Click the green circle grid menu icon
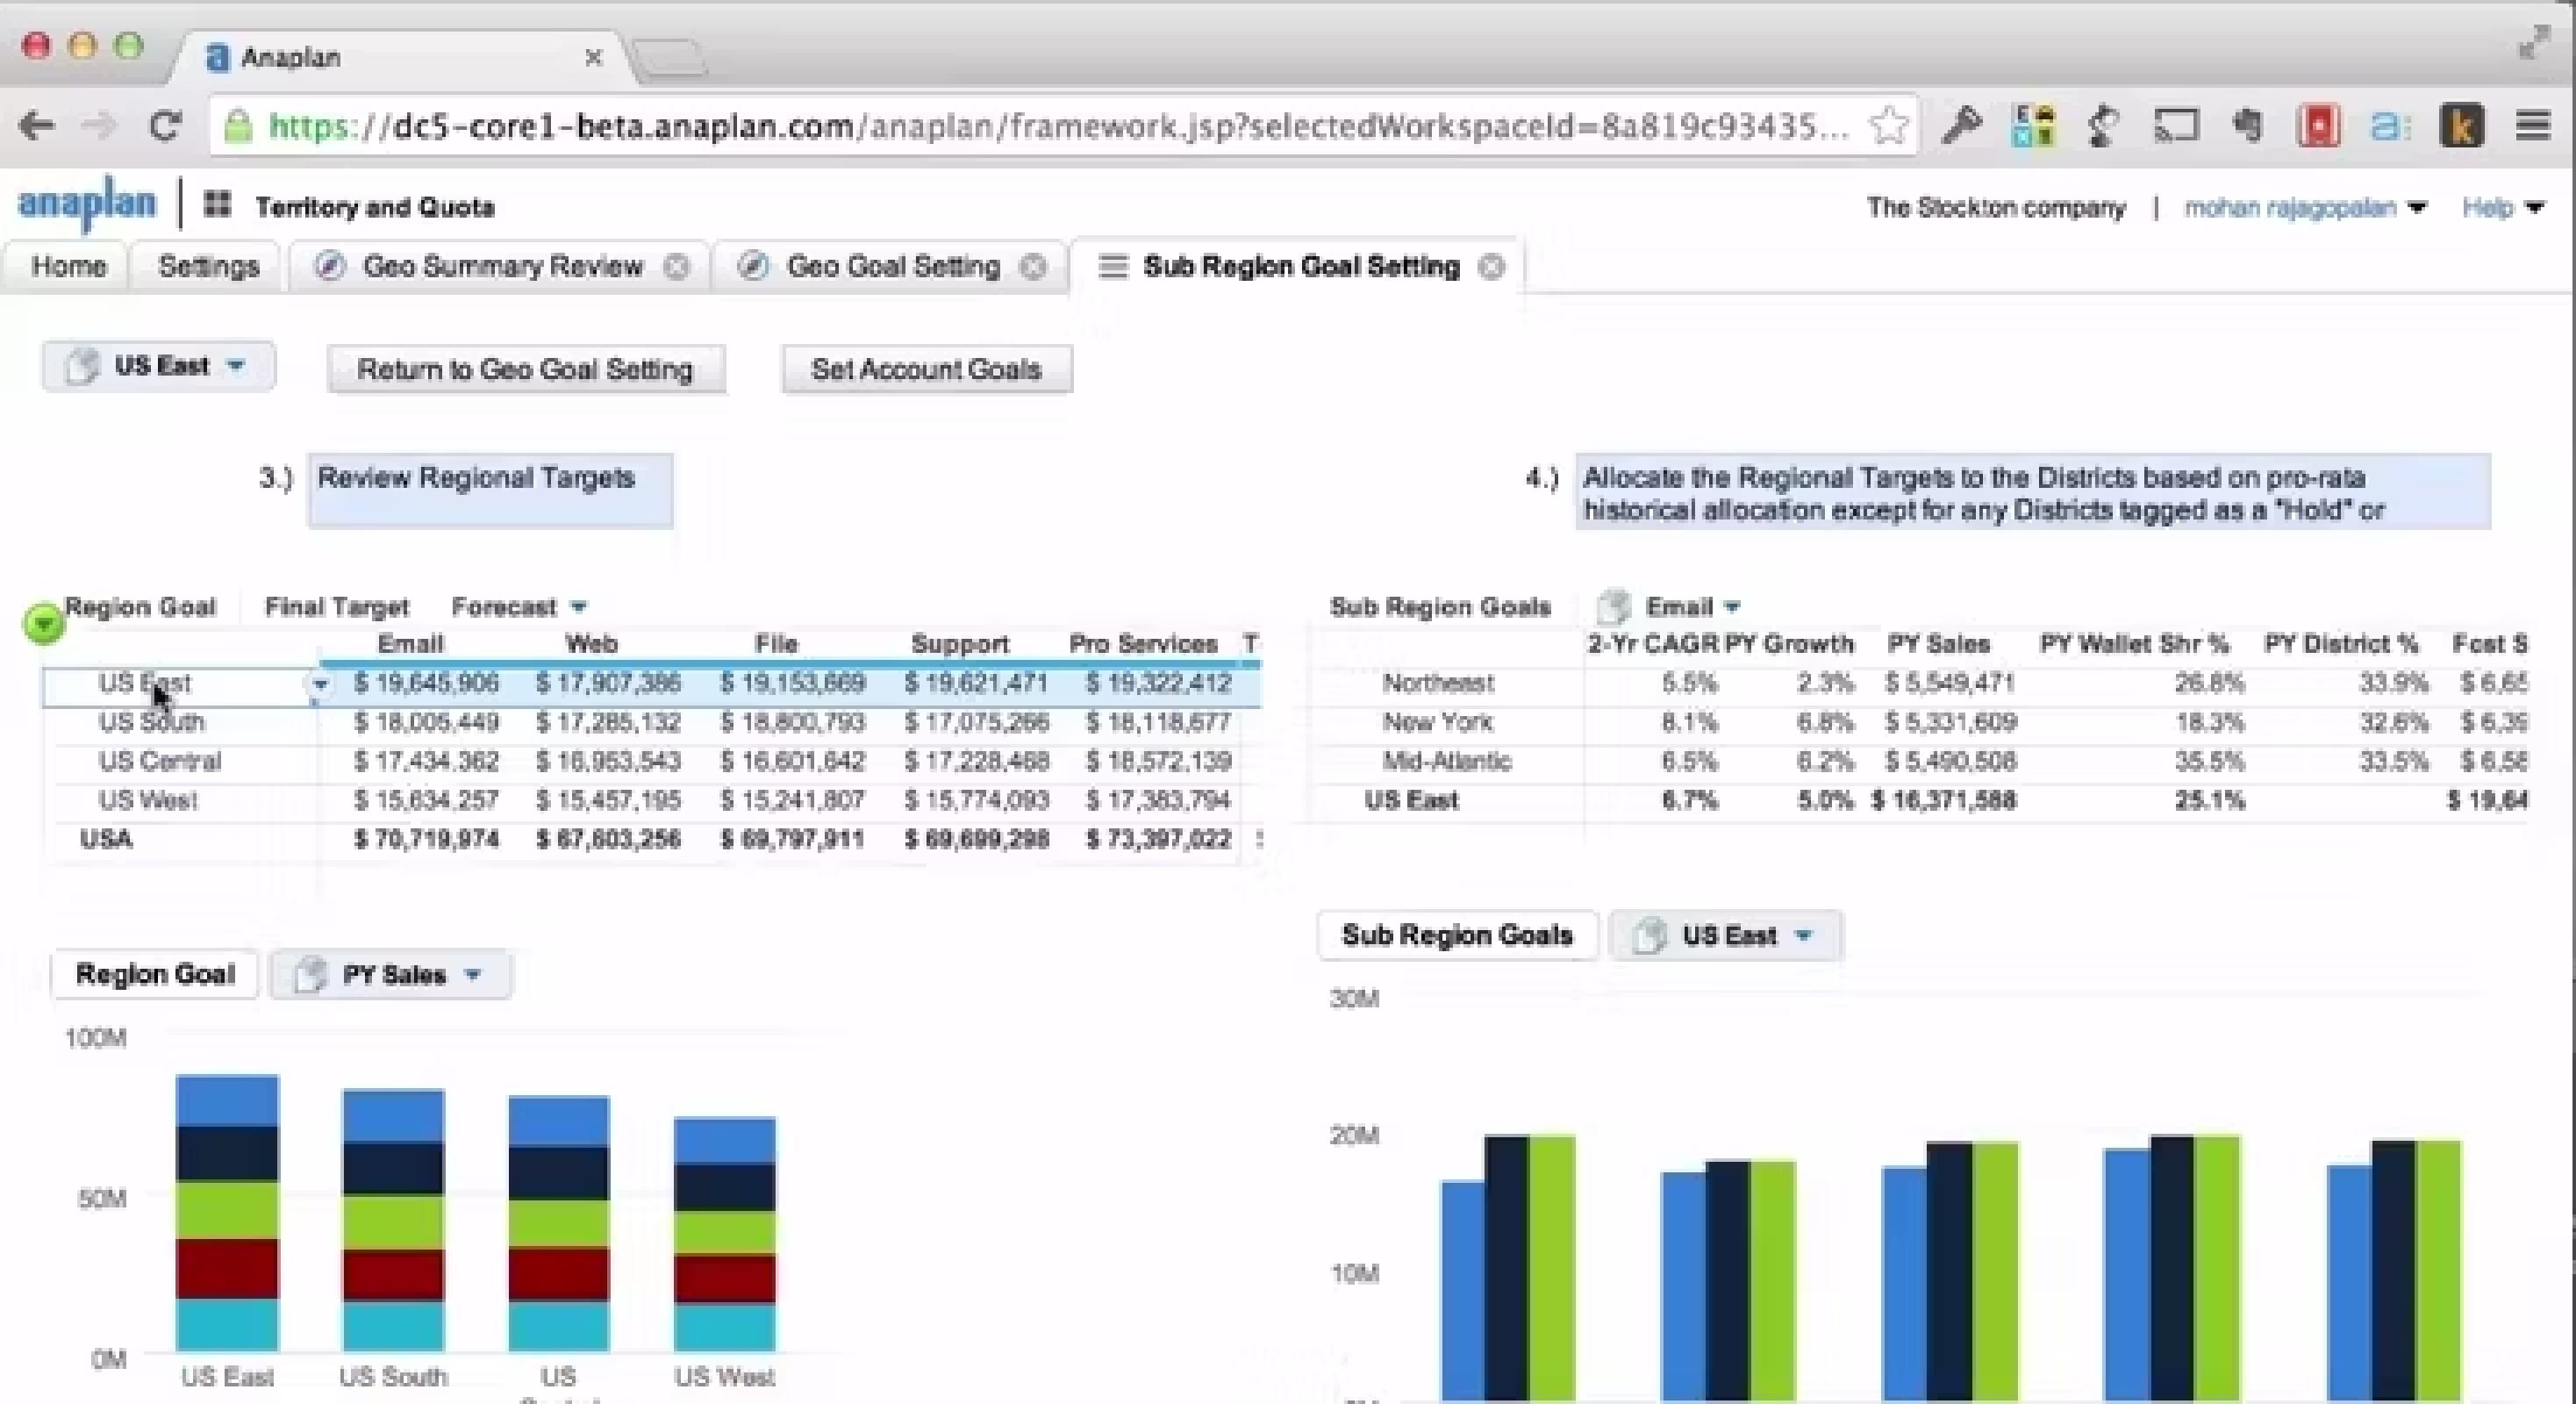The width and height of the screenshot is (2576, 1404). 43,623
